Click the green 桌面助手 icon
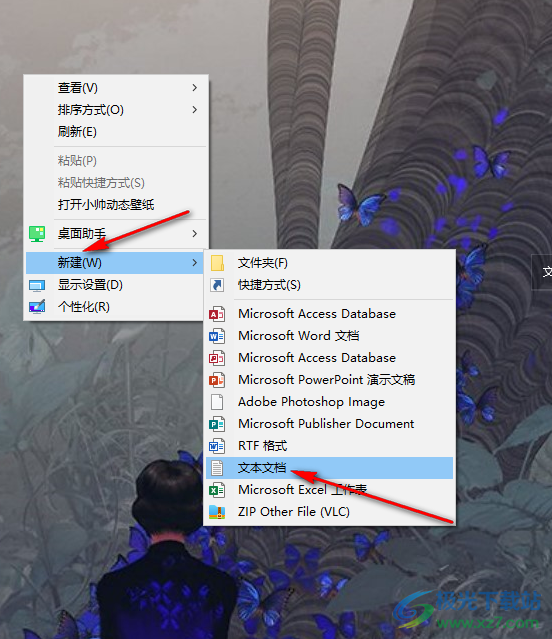This screenshot has width=552, height=639. (37, 234)
